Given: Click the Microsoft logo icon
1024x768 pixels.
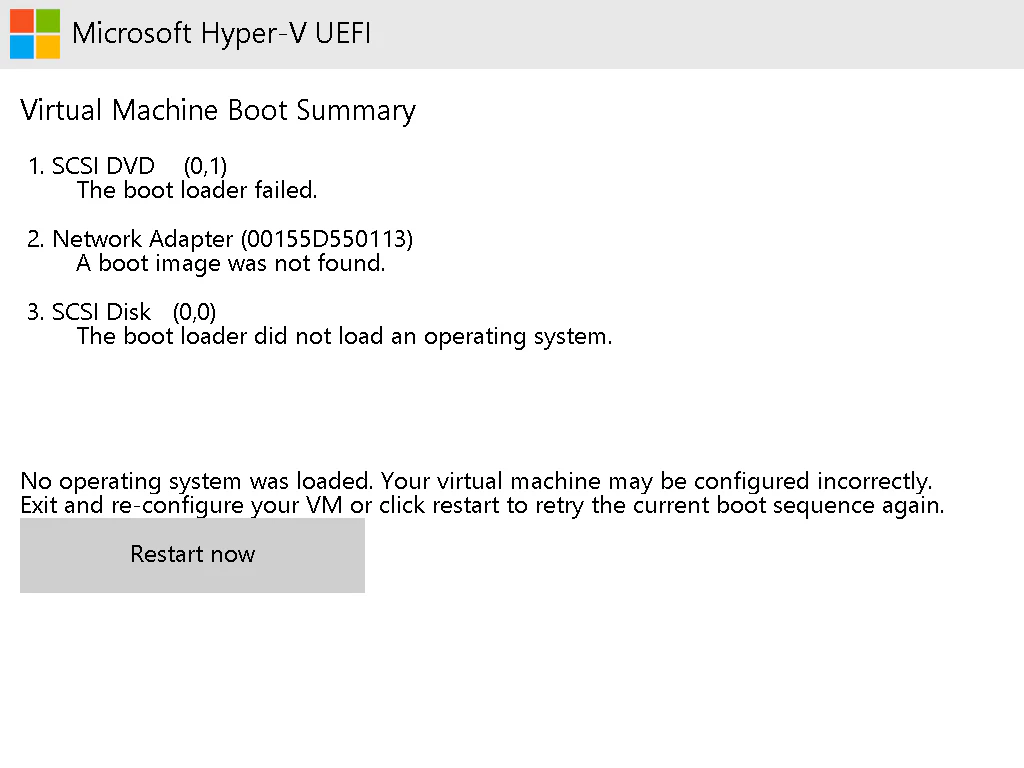Looking at the screenshot, I should coord(34,34).
